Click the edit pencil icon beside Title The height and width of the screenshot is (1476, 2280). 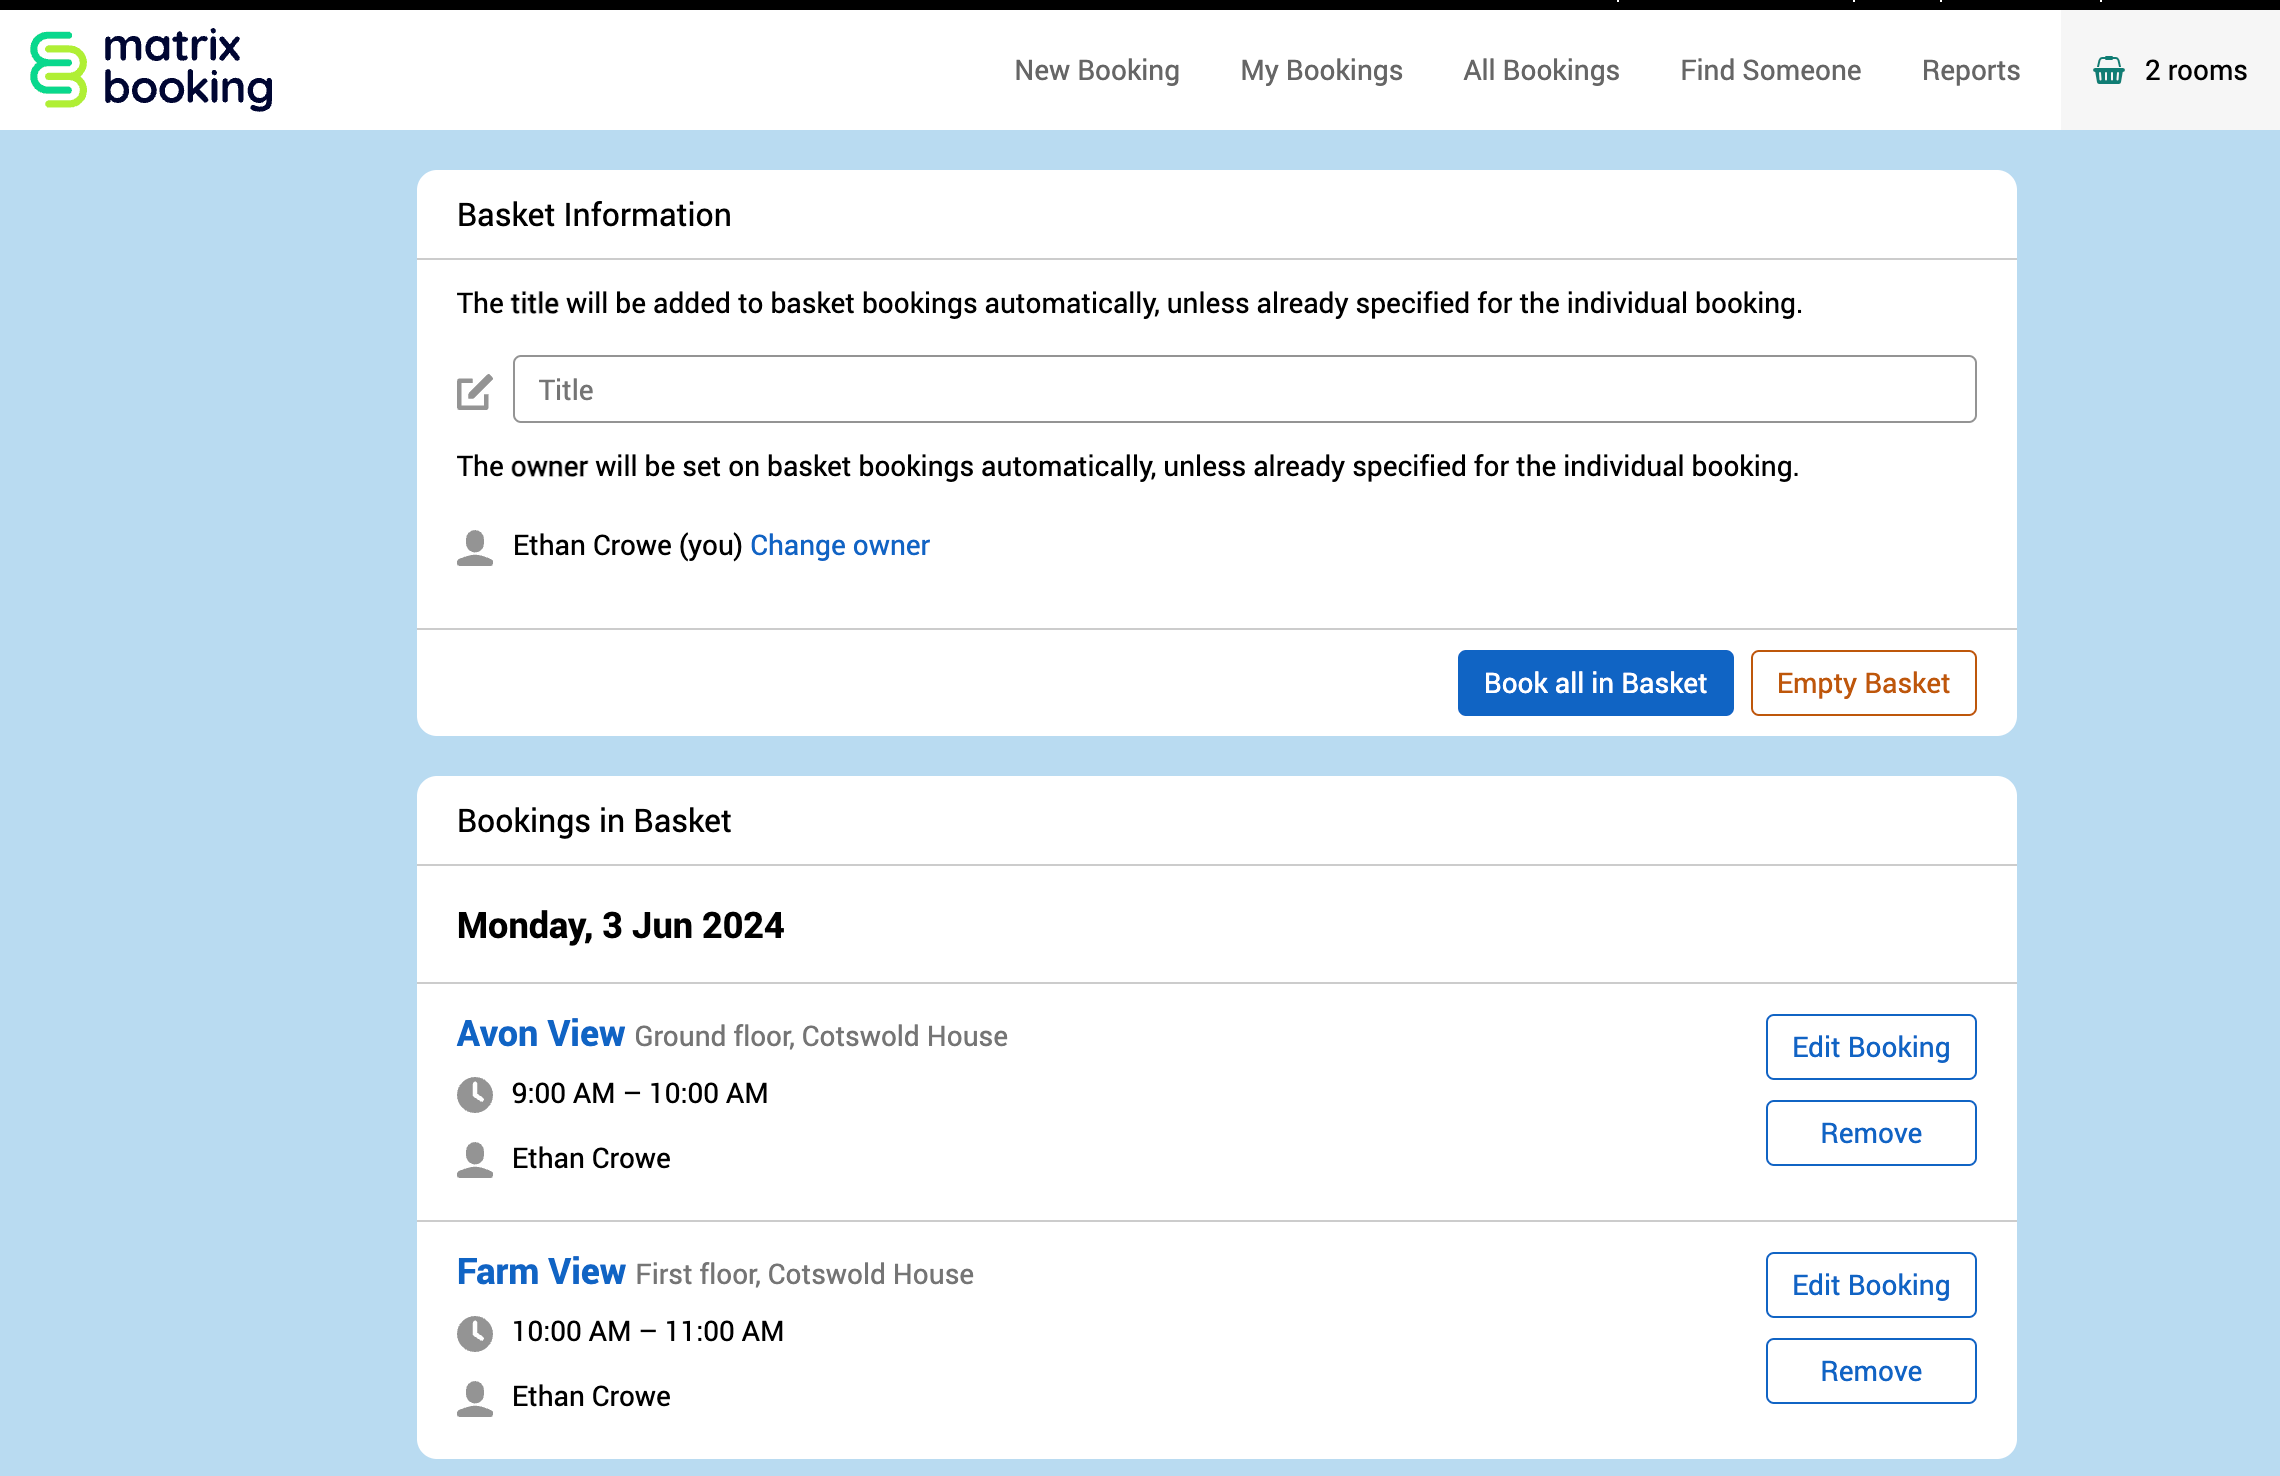click(474, 391)
